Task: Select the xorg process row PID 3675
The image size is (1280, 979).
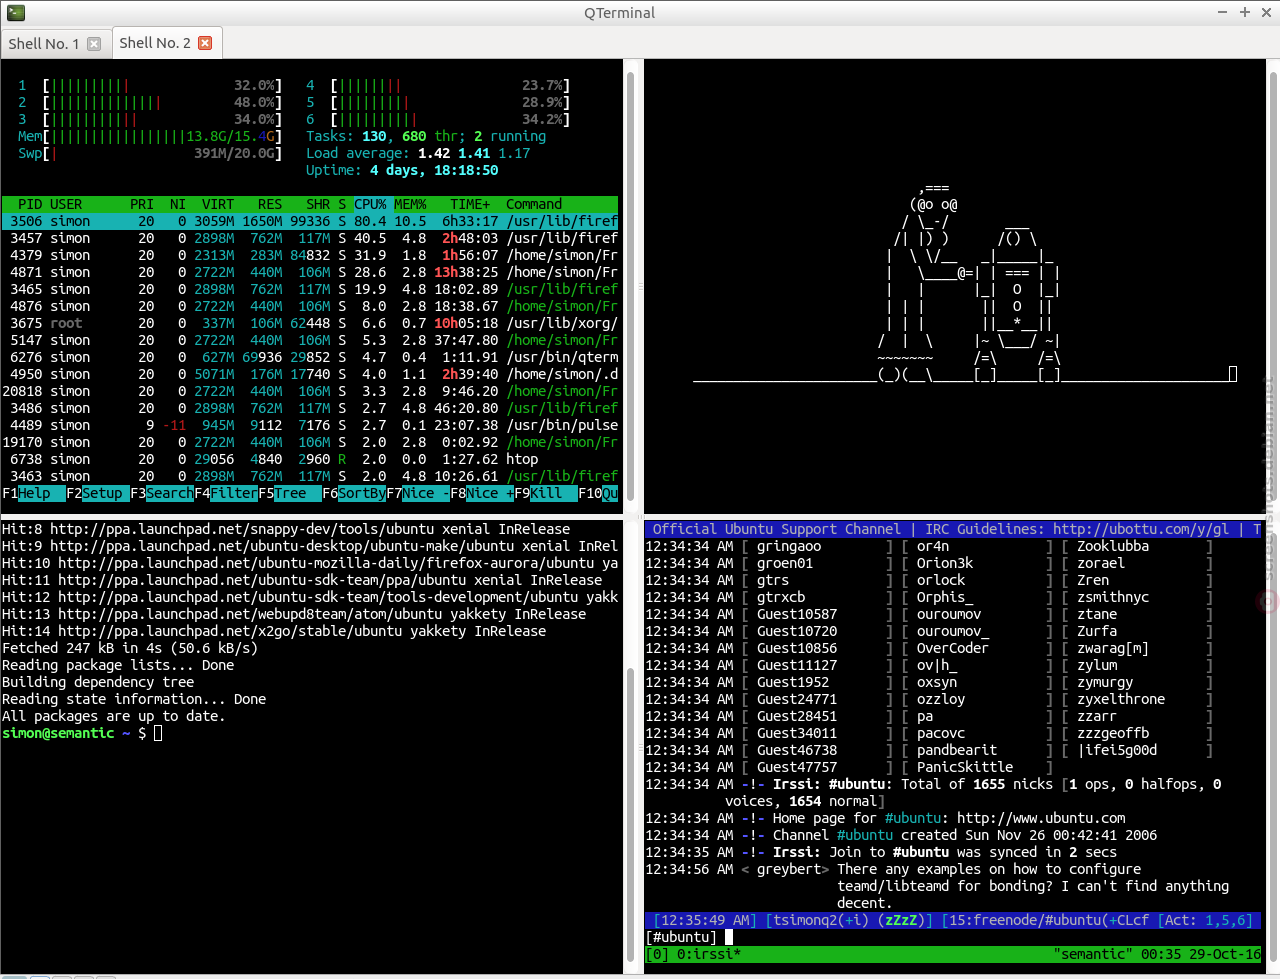Action: click(310, 323)
